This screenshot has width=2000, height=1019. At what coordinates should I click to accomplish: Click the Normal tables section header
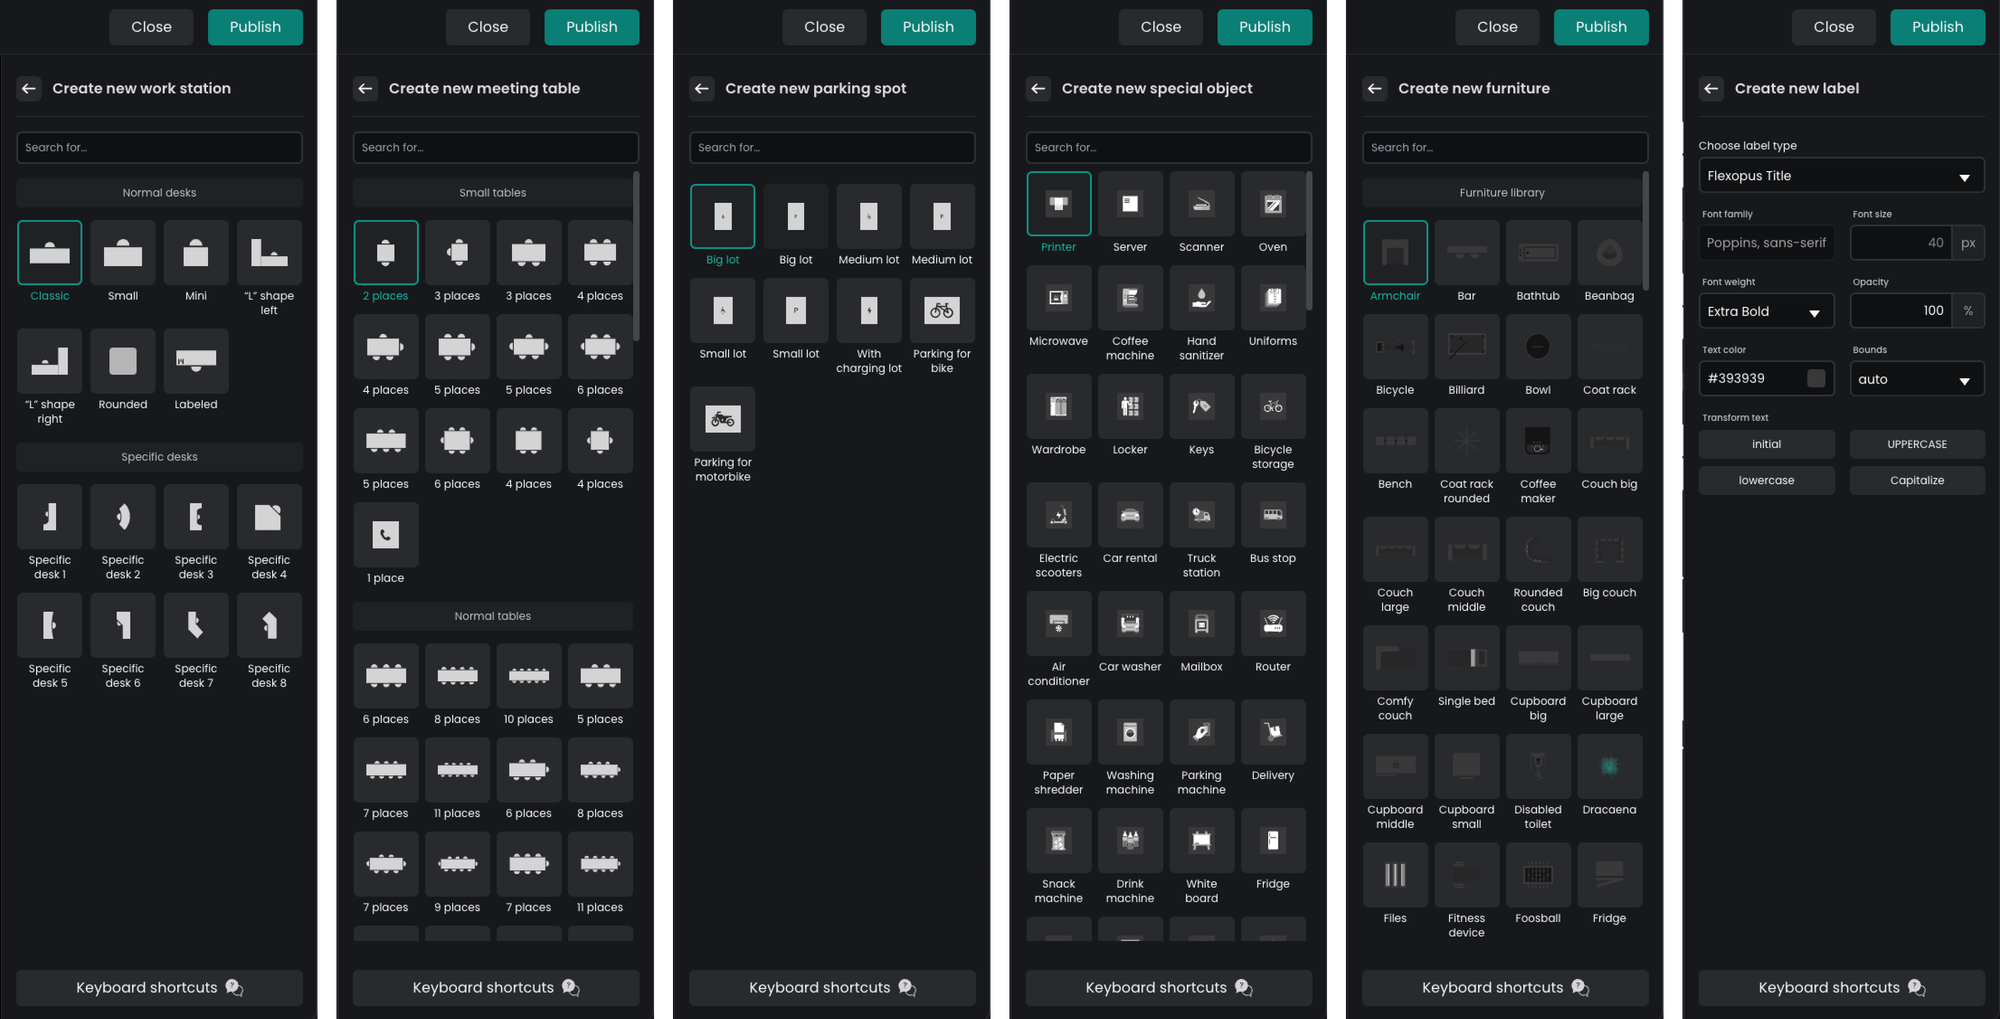point(492,616)
